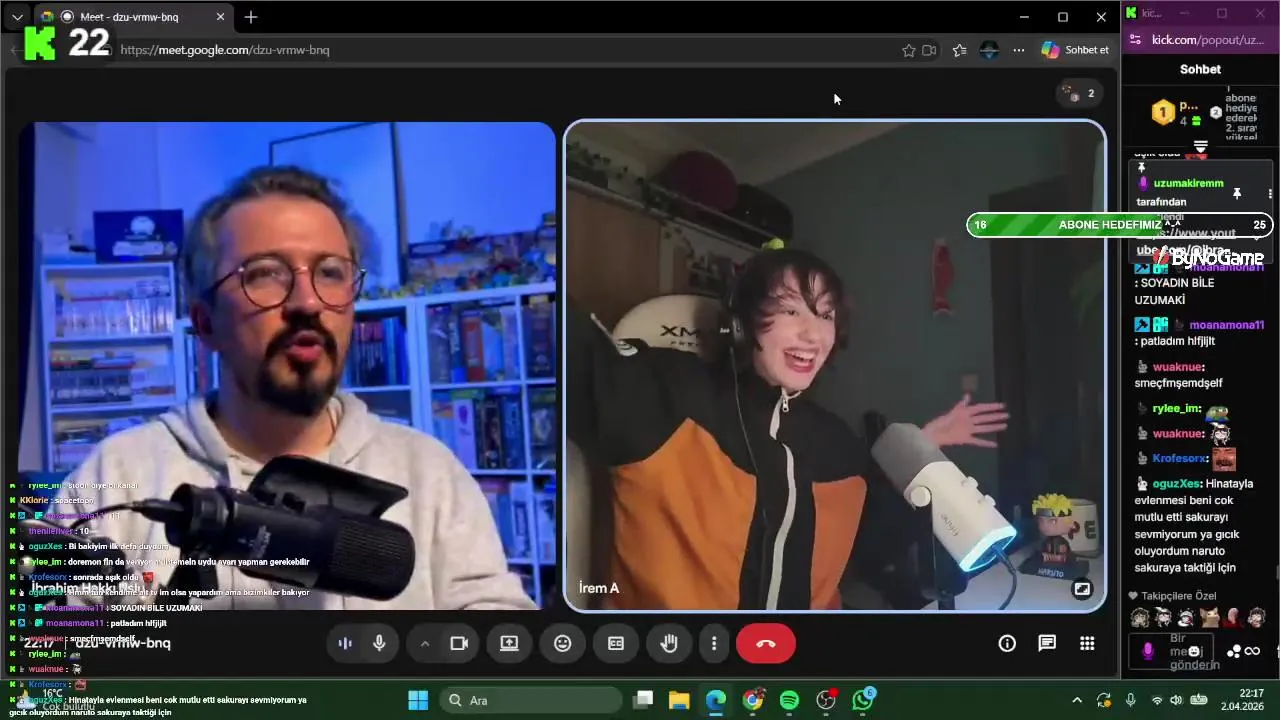The width and height of the screenshot is (1280, 720).
Task: Open browser three-dot settings menu
Action: (1019, 50)
